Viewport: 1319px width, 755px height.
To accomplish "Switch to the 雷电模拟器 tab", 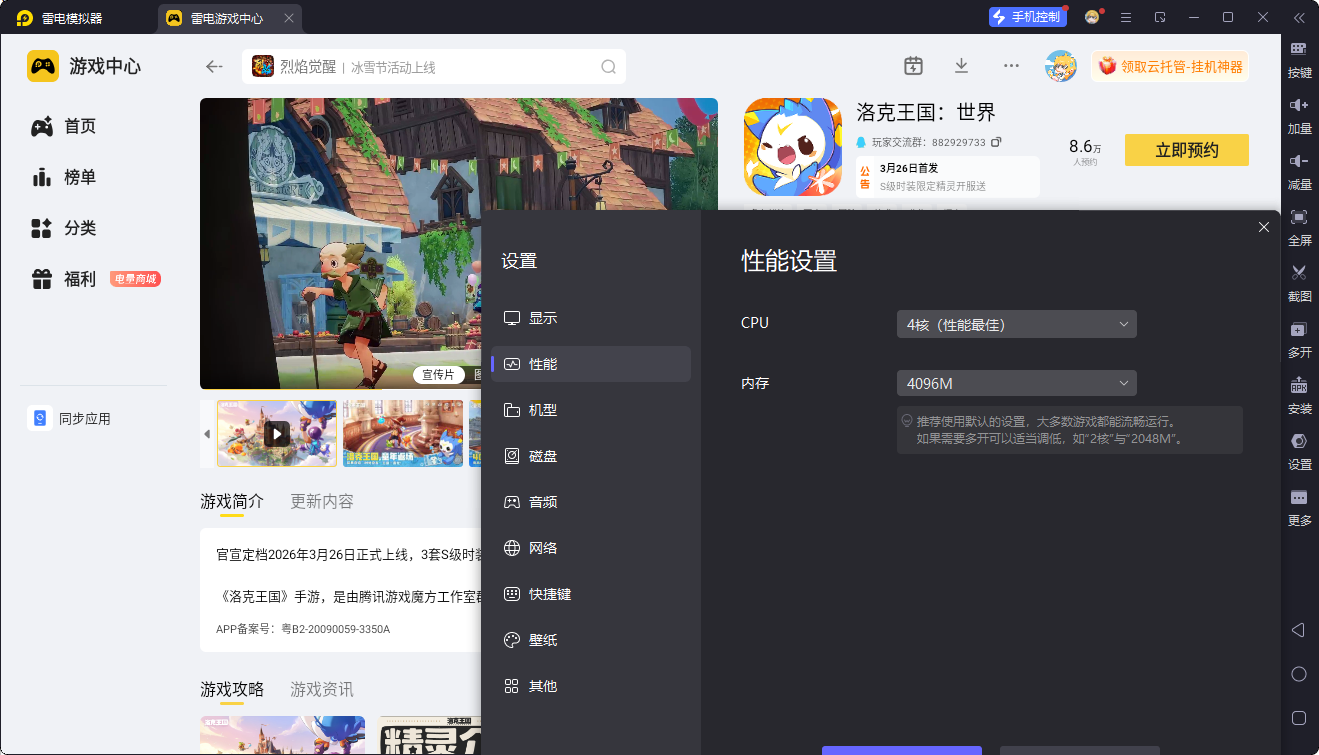I will [x=60, y=18].
